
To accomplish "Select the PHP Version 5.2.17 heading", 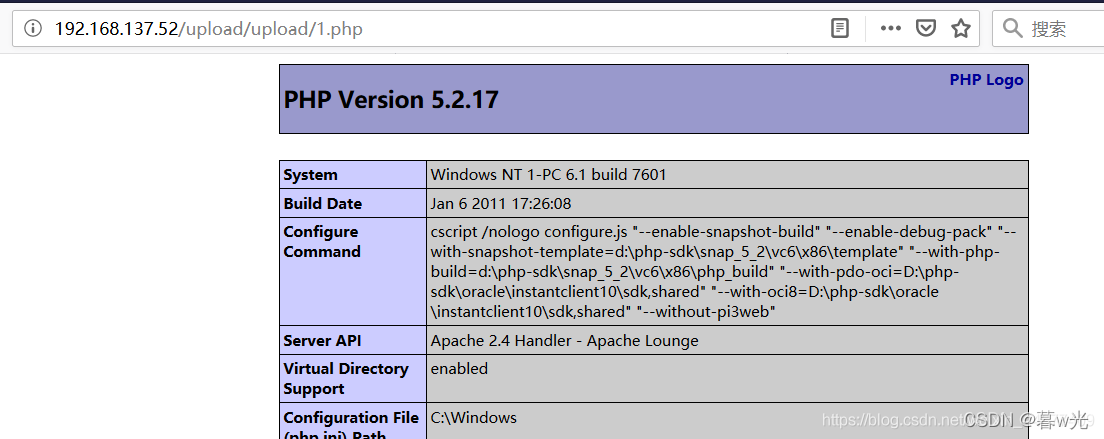I will tap(391, 99).
